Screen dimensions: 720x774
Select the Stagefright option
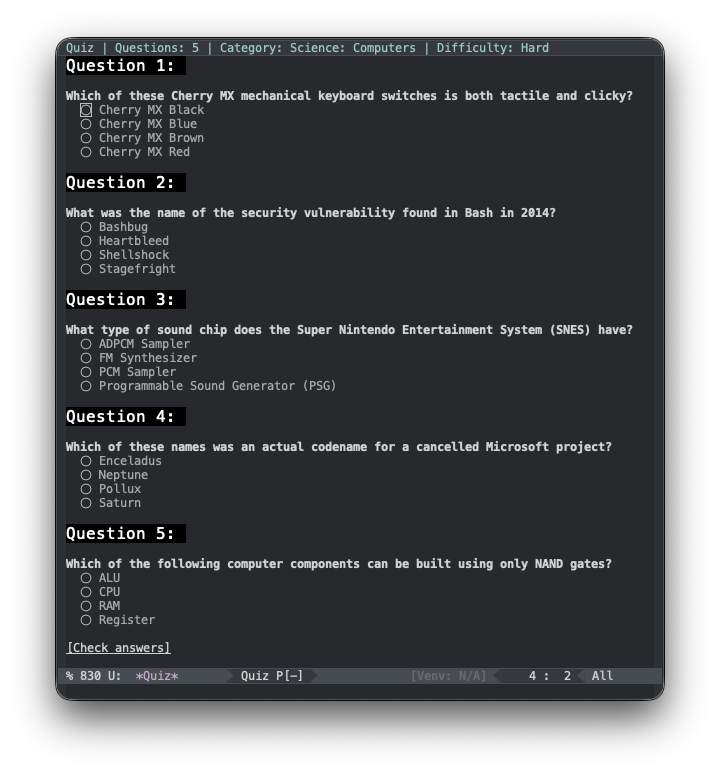click(86, 269)
